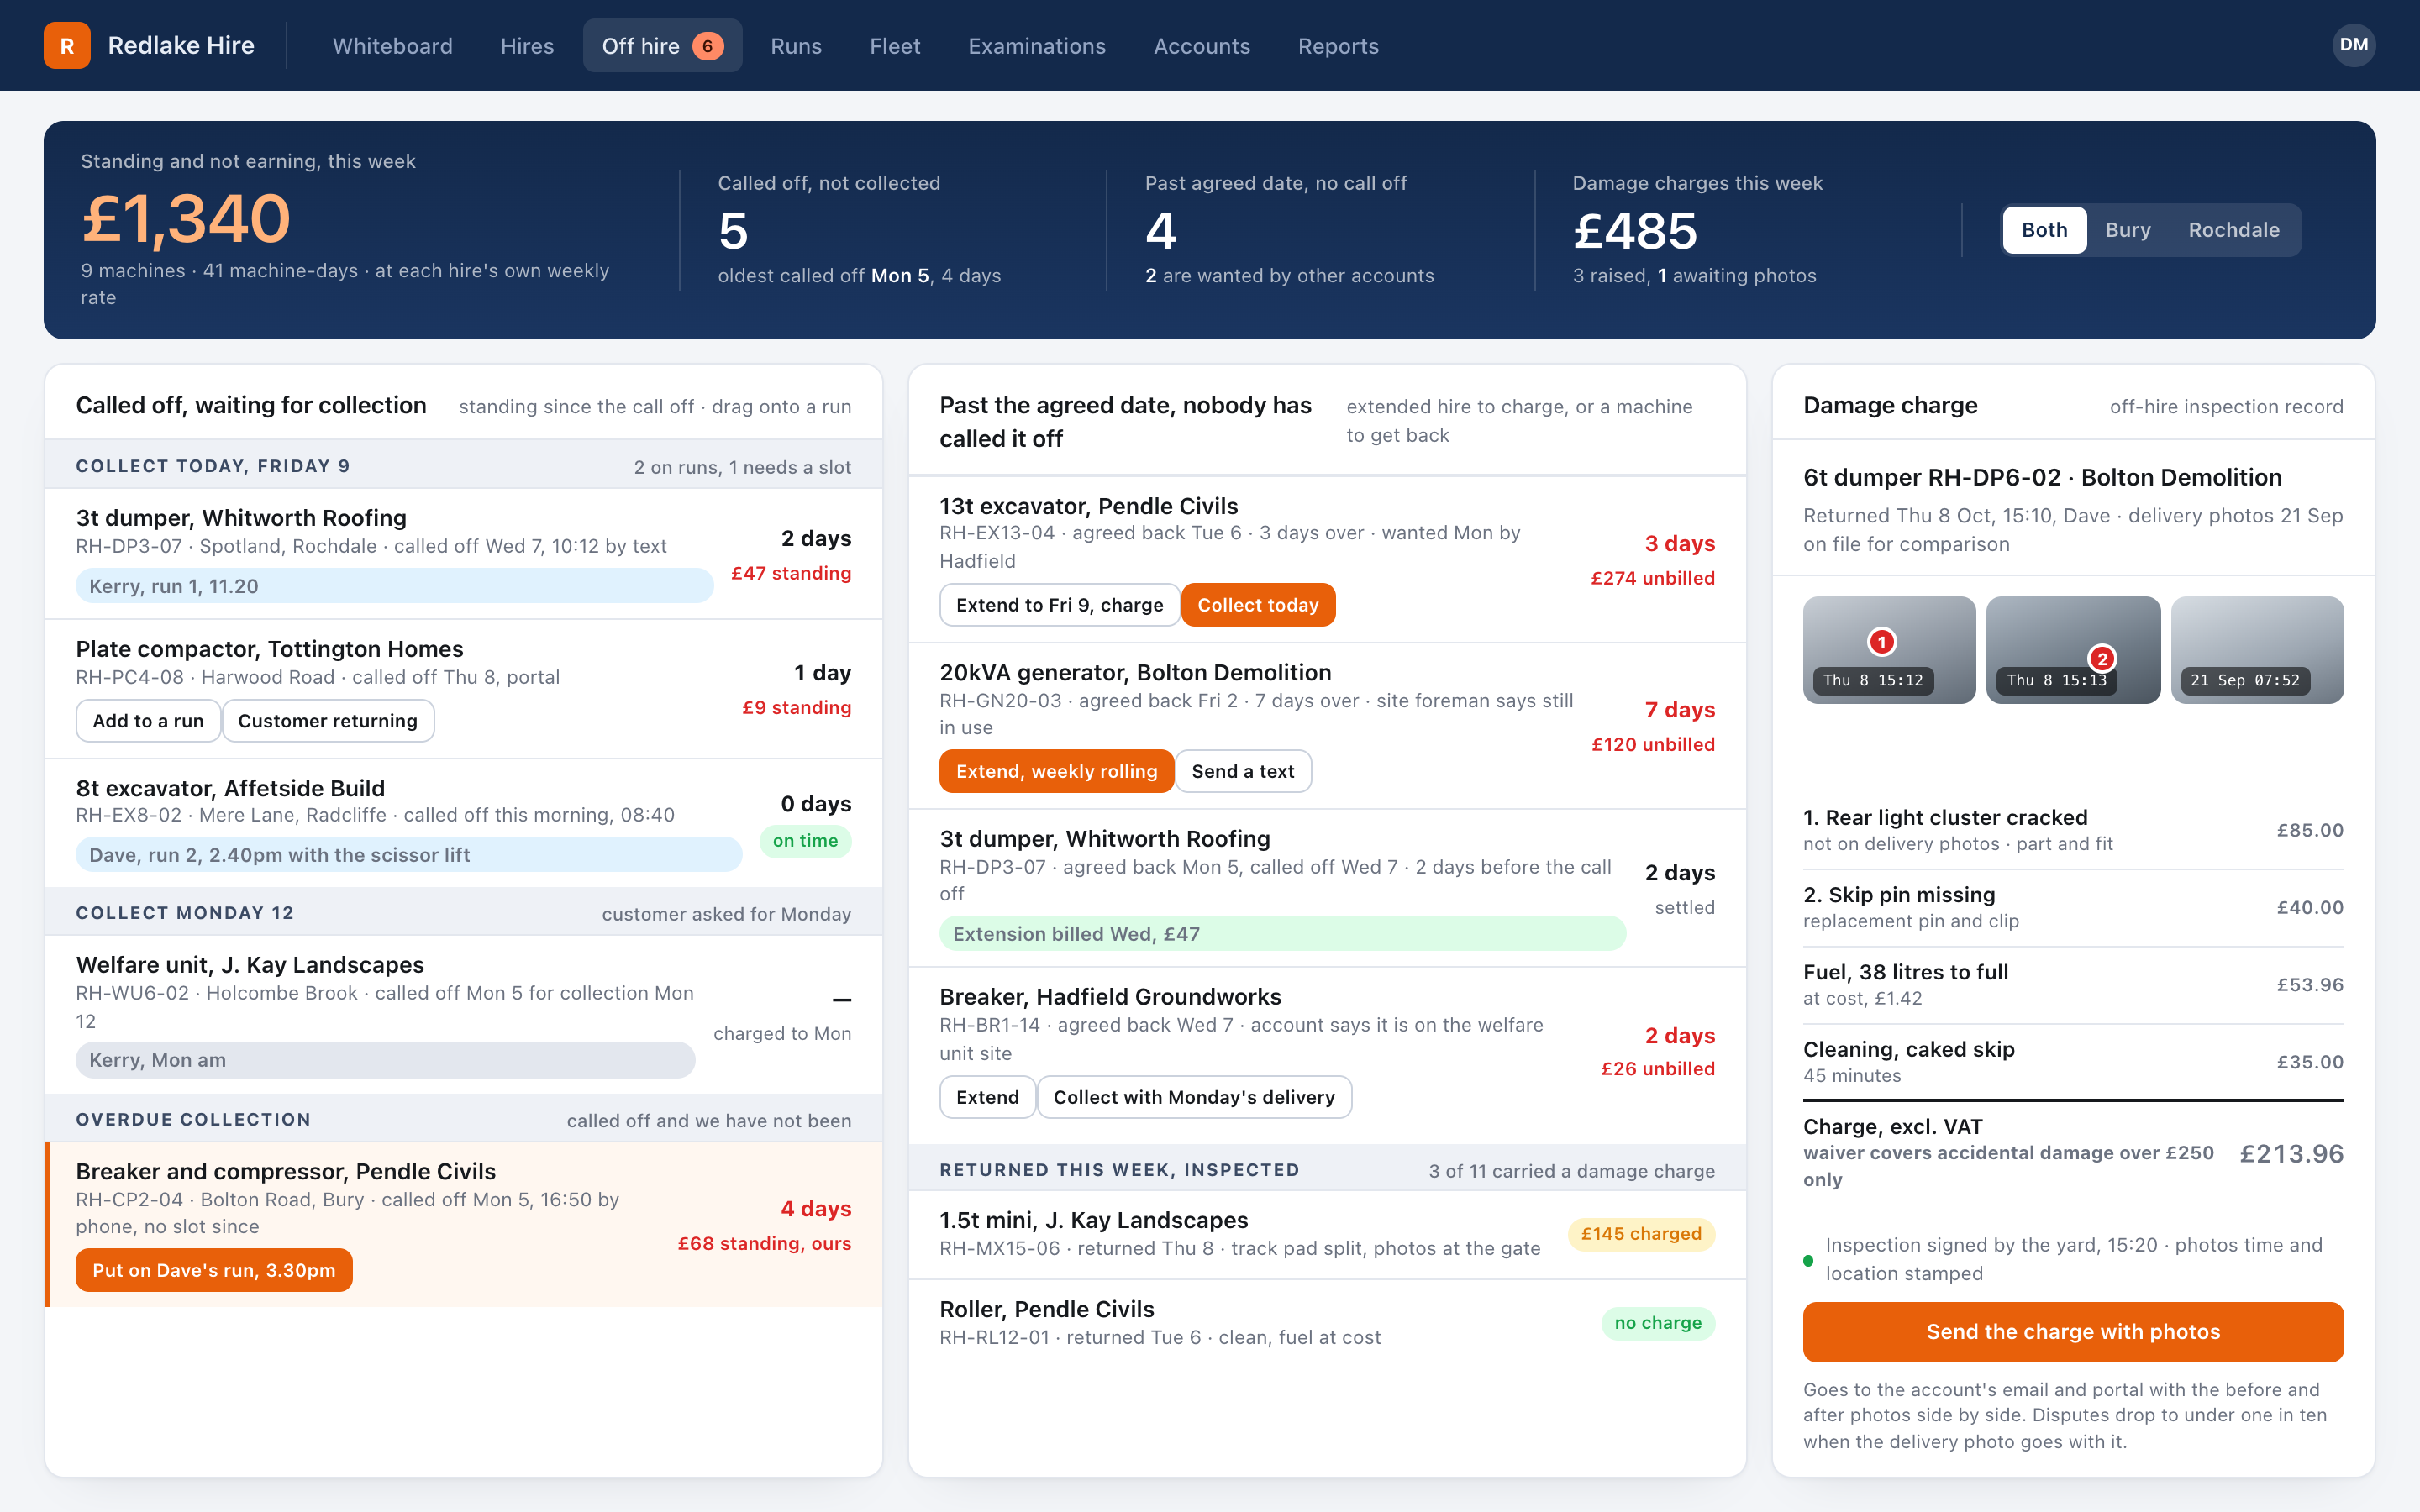
Task: Send a text about the 20kVA generator
Action: [1243, 771]
